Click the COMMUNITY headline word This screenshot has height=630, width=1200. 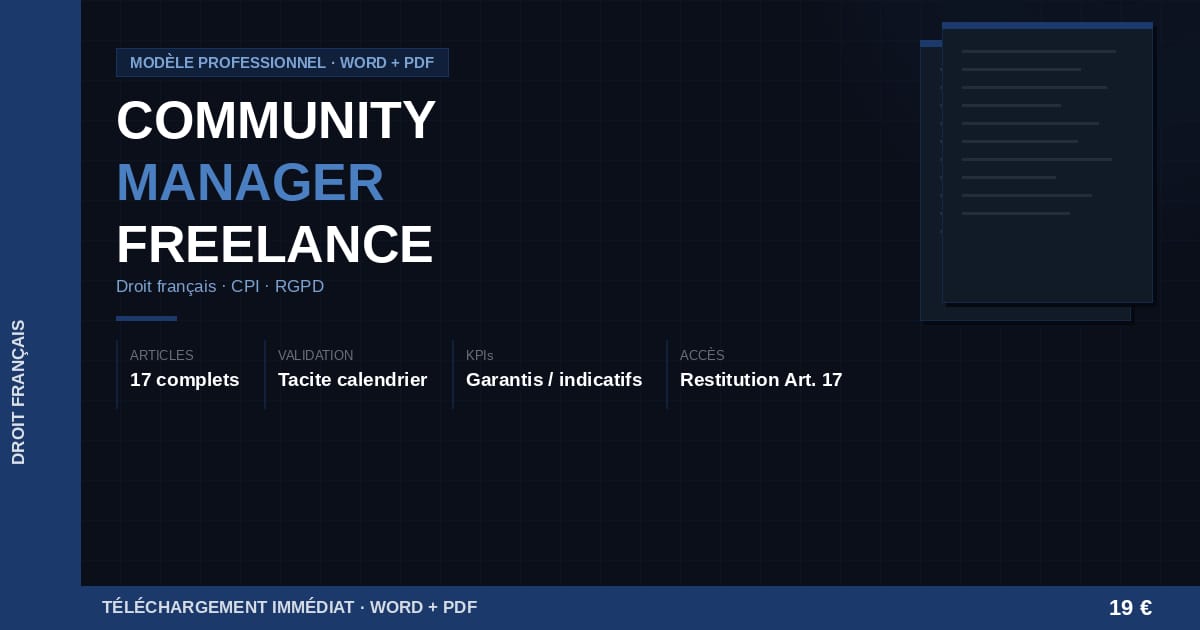[276, 120]
